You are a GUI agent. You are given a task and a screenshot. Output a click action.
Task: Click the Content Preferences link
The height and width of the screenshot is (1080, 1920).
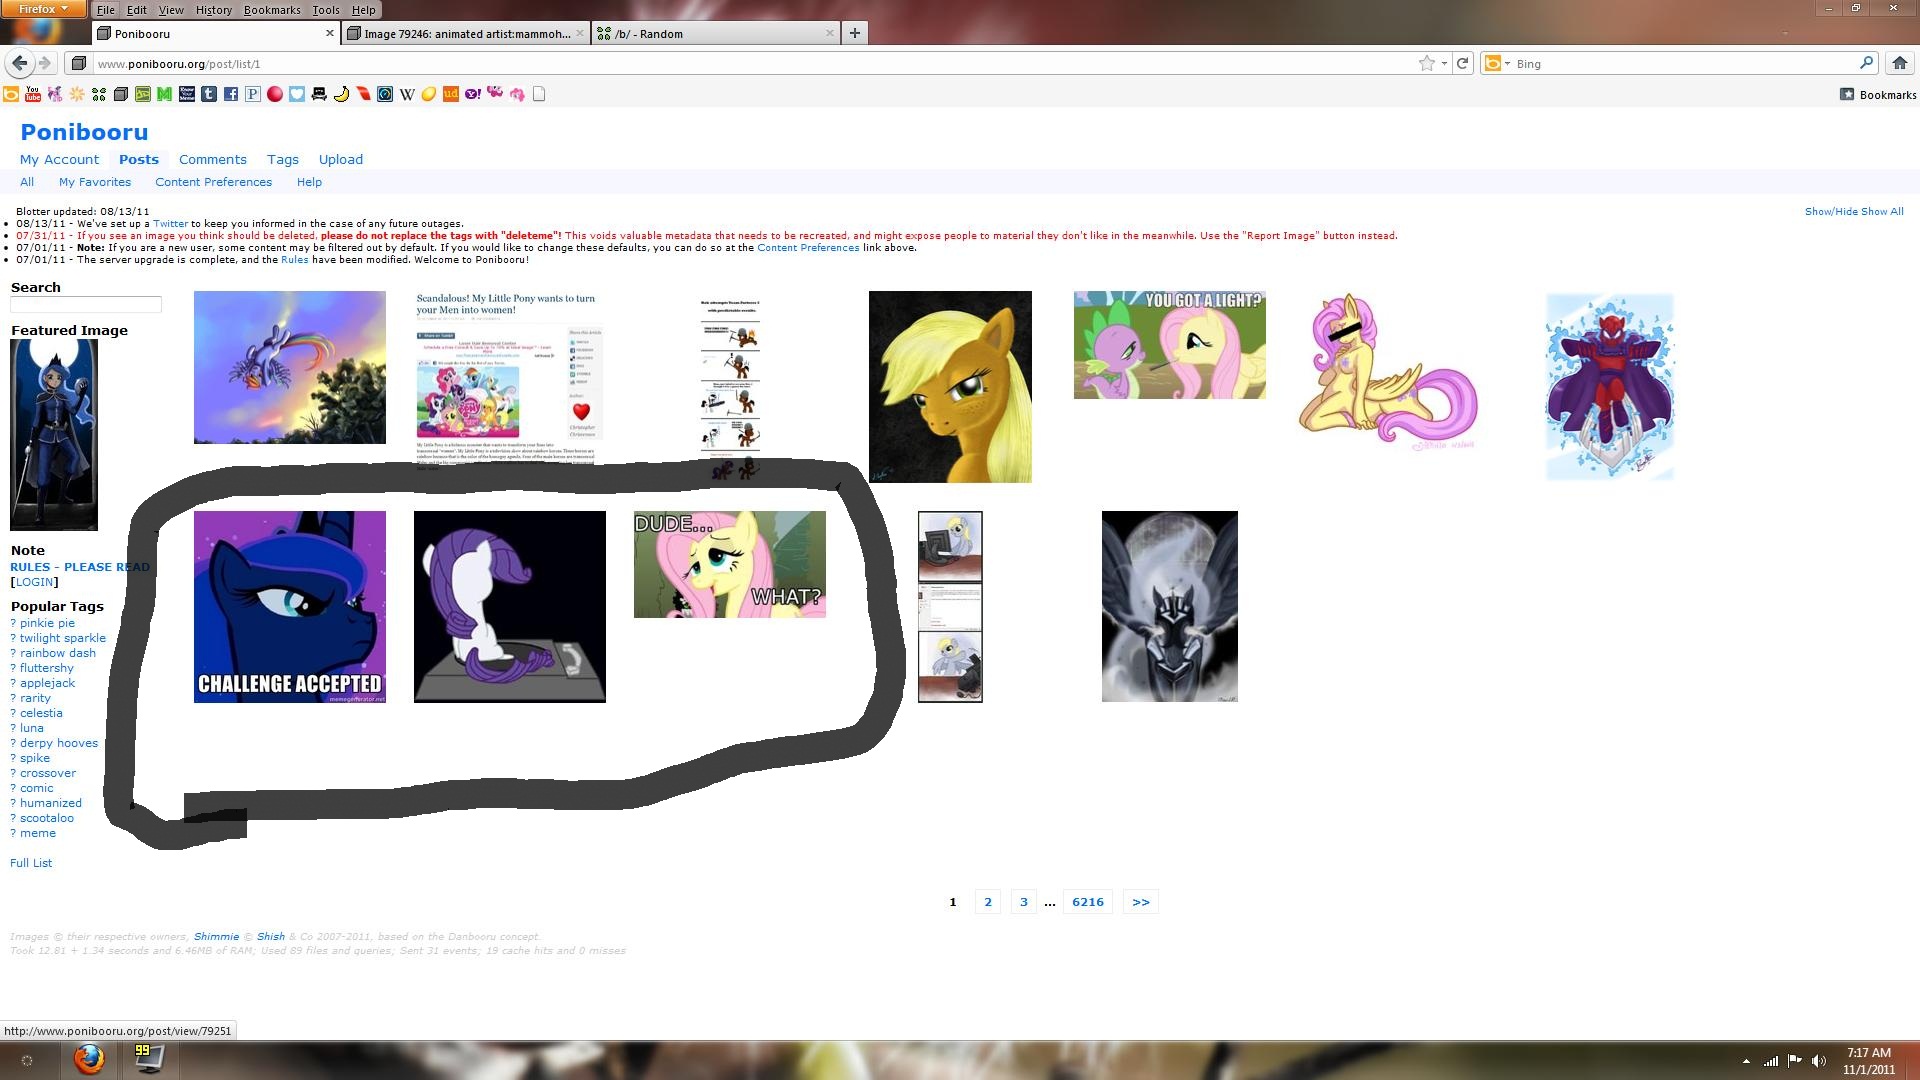click(x=213, y=182)
